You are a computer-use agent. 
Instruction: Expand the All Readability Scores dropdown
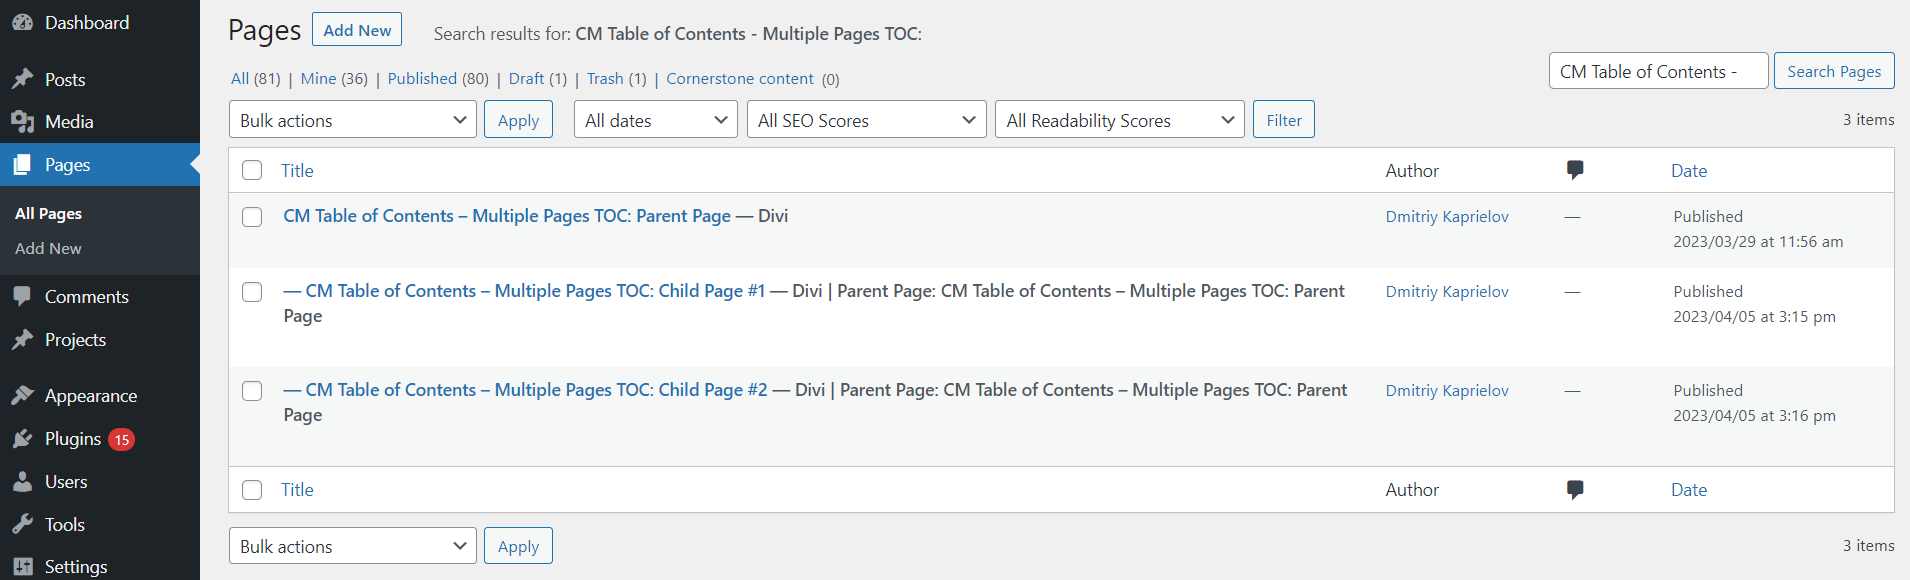coord(1120,120)
